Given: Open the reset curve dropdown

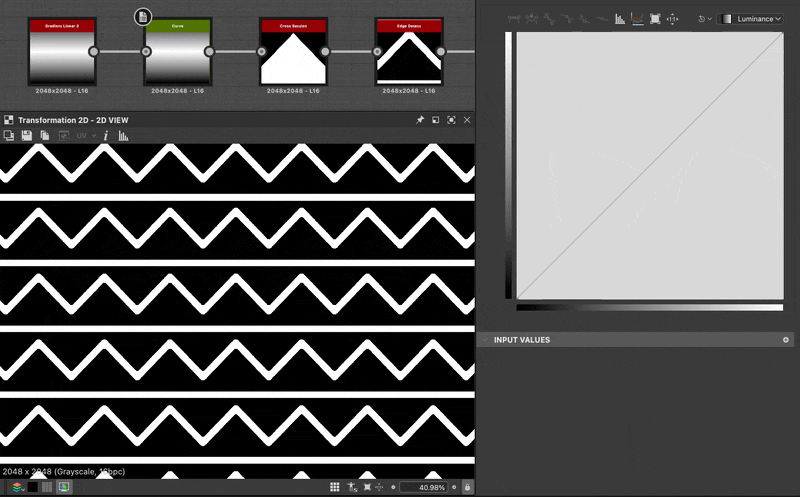Looking at the screenshot, I should [705, 19].
